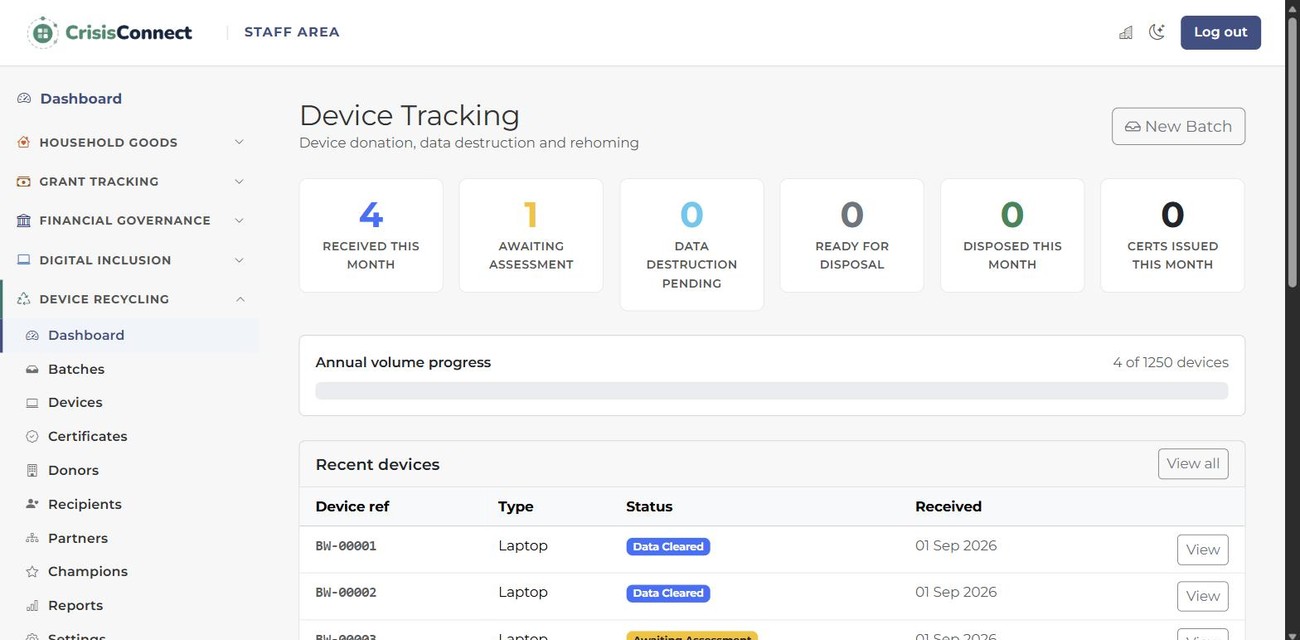1300x640 pixels.
Task: Open the Ready For Disposal card
Action: [x=852, y=235]
